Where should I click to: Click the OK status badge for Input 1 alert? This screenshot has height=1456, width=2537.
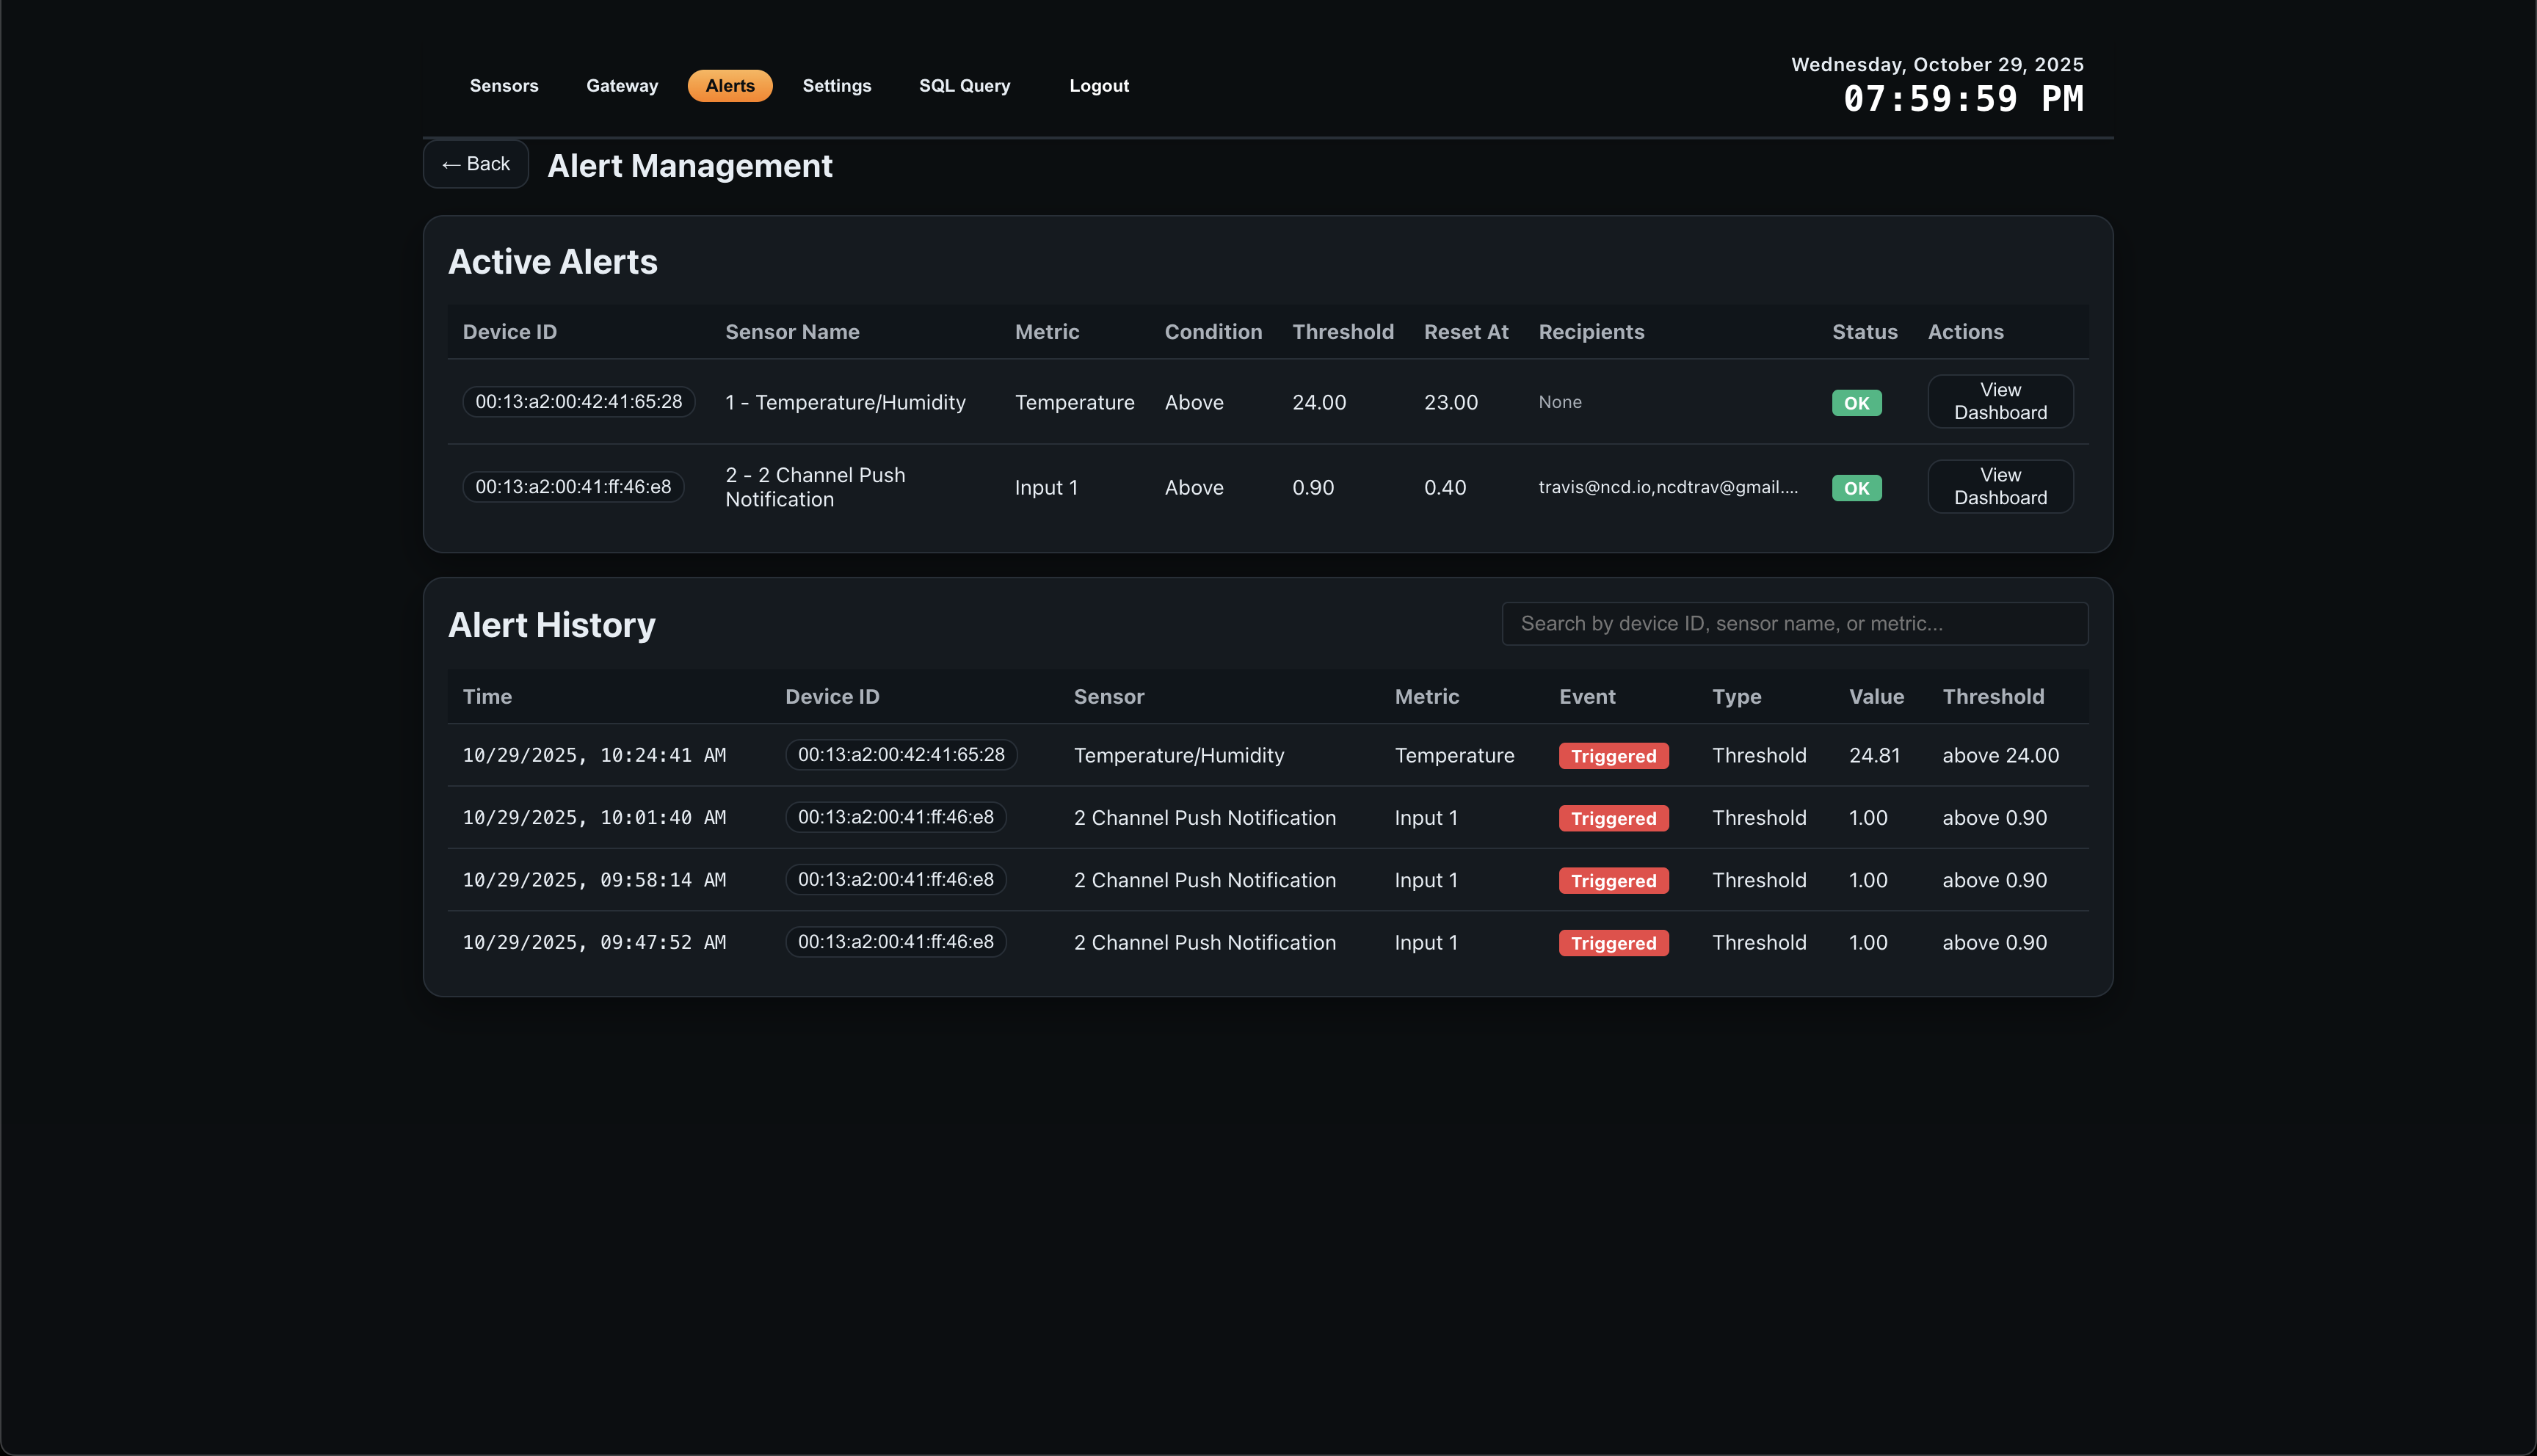pyautogui.click(x=1856, y=488)
